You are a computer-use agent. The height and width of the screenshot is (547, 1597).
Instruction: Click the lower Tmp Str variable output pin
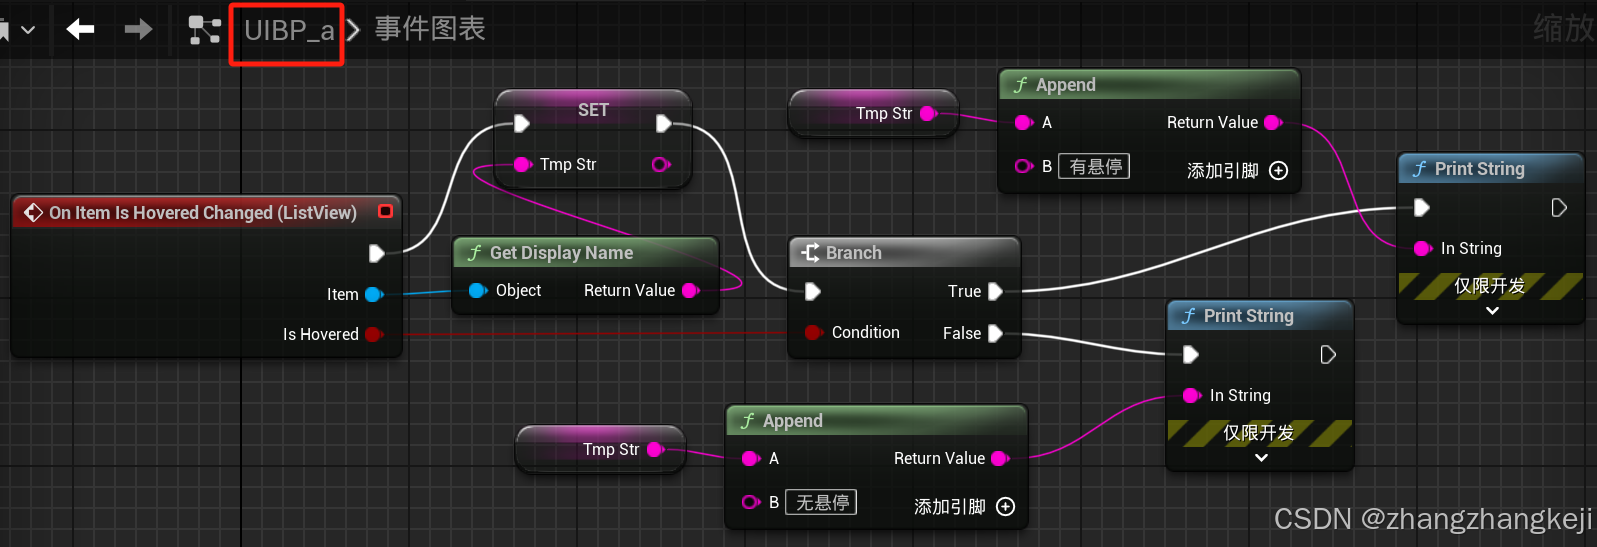(x=655, y=449)
